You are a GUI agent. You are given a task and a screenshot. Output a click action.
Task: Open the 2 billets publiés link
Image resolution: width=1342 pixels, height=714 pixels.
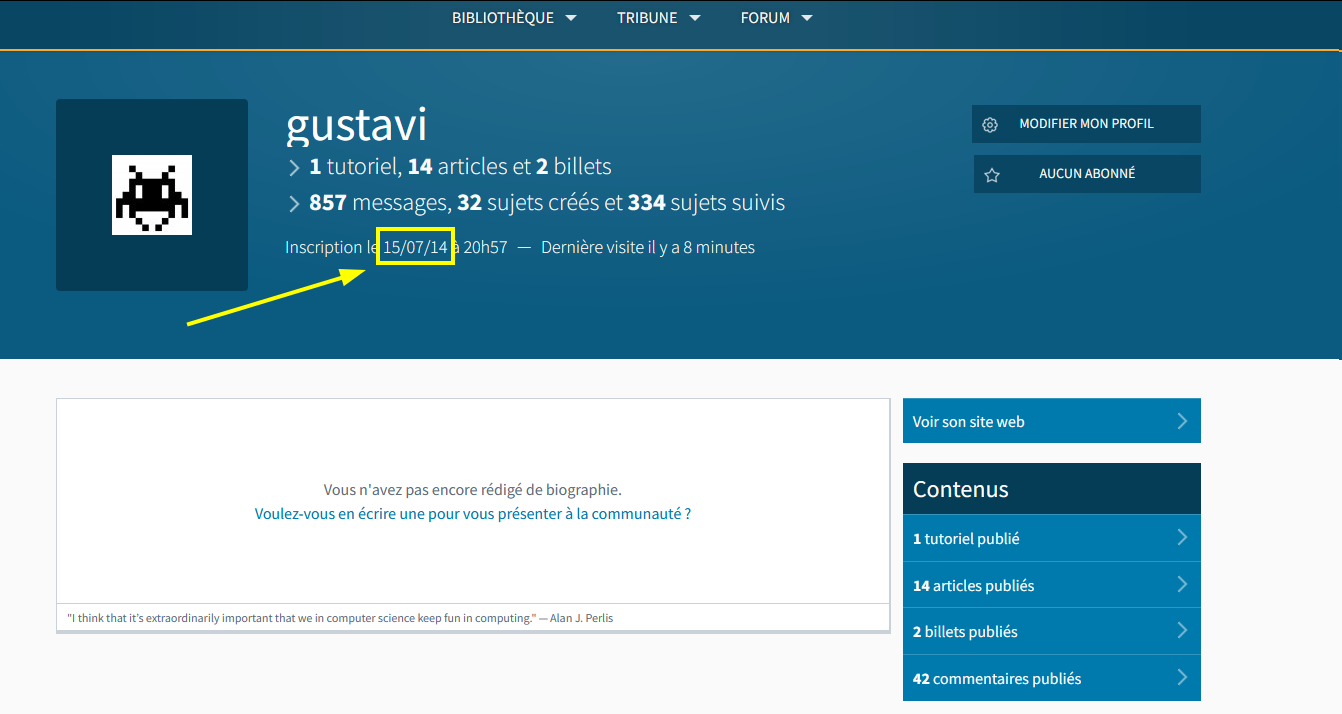tap(1051, 631)
